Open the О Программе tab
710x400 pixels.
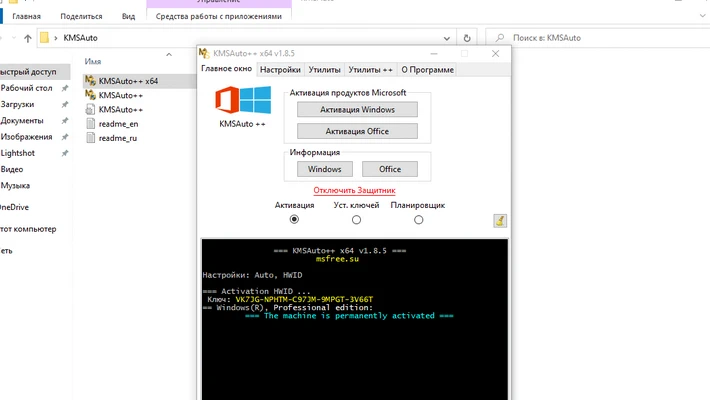[x=427, y=70]
